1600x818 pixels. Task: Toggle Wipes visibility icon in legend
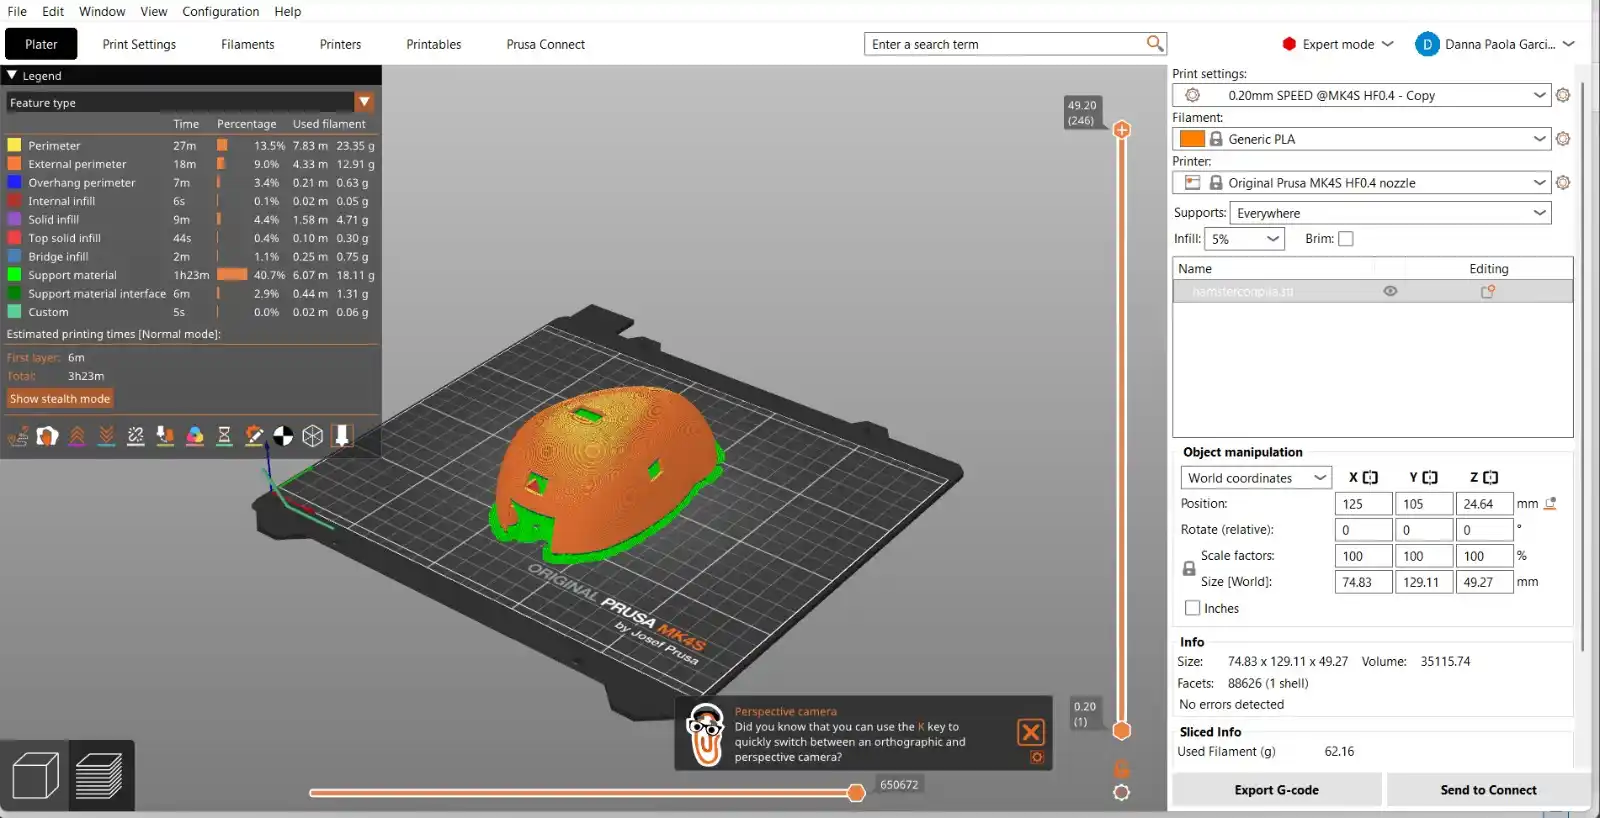coord(47,436)
